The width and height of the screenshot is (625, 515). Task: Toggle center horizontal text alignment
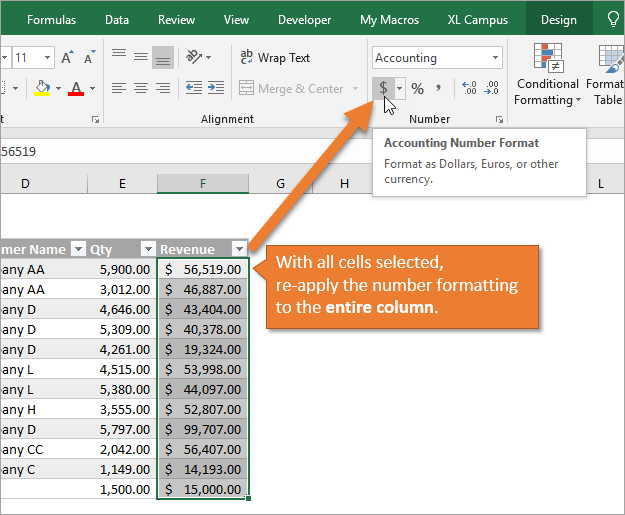(x=141, y=89)
